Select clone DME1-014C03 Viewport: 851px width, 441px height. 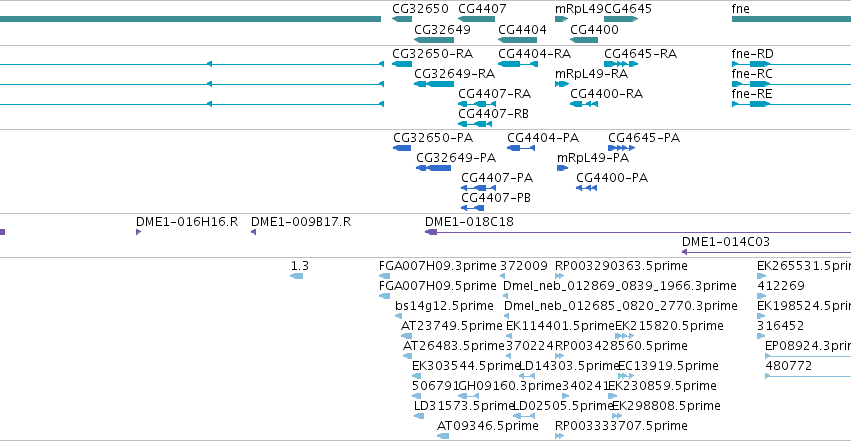[x=766, y=252]
